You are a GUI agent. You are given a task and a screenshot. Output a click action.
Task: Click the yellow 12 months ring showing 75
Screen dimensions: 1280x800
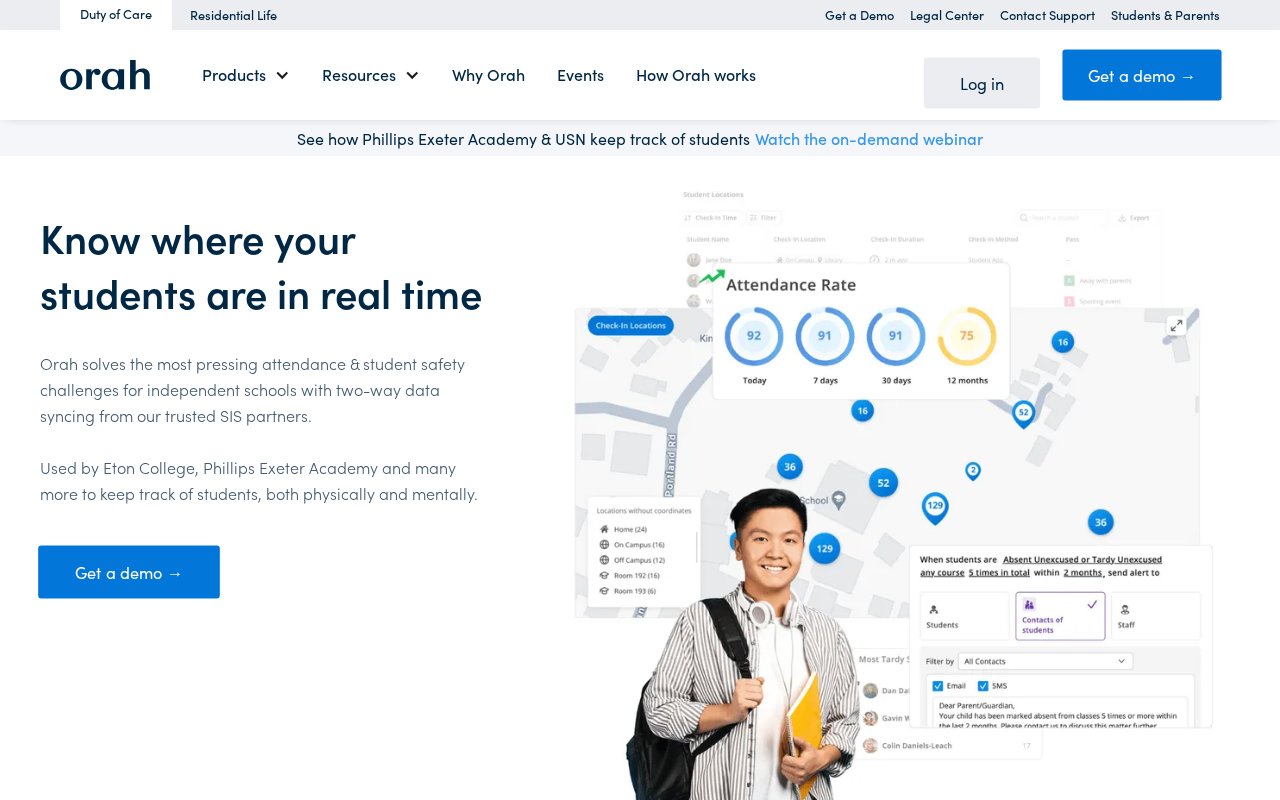click(967, 336)
